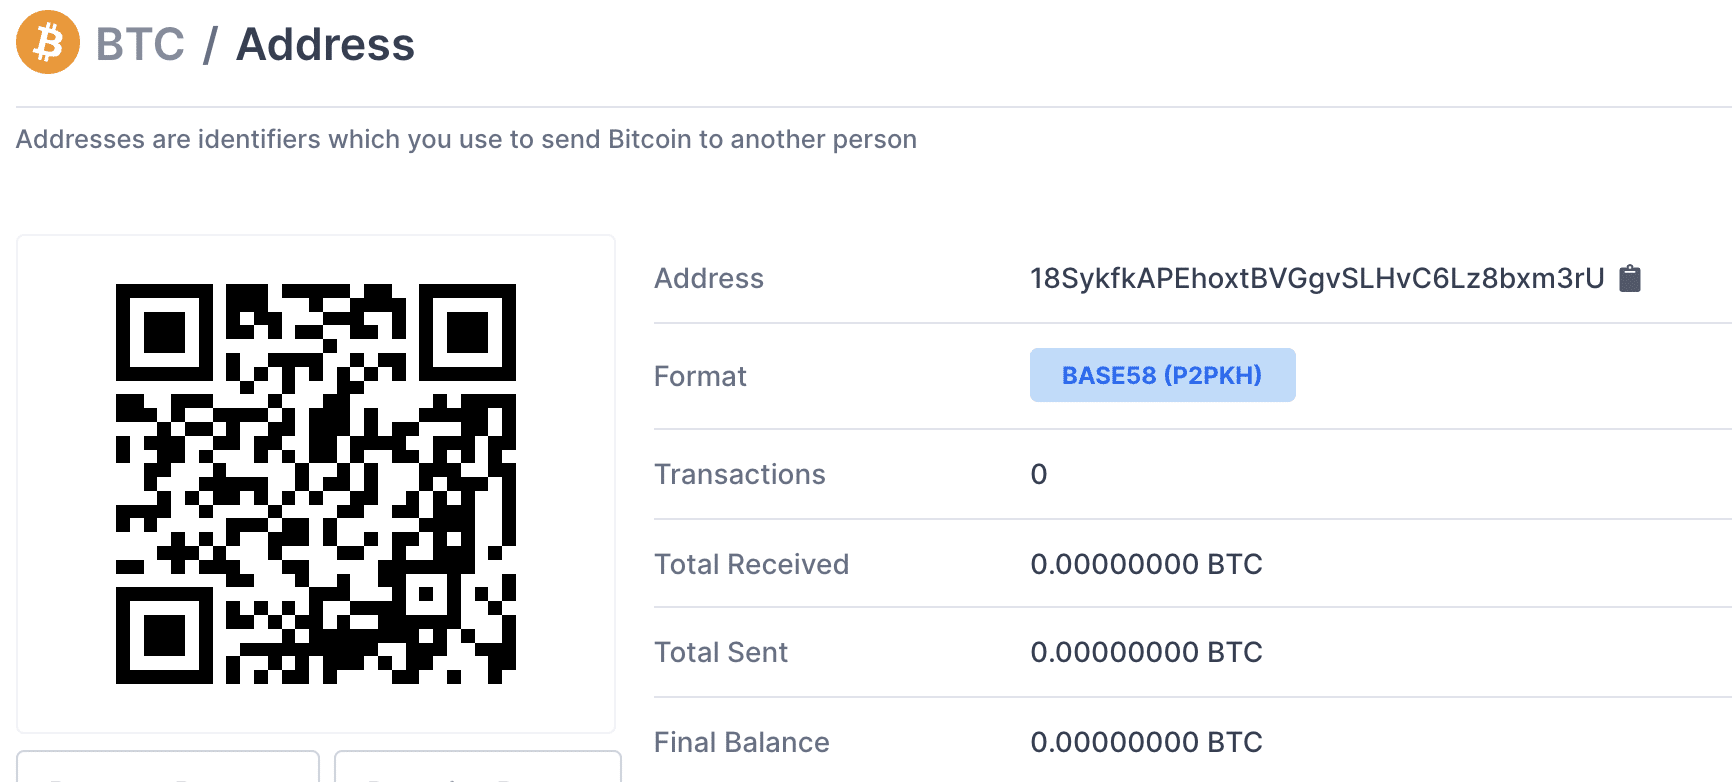This screenshot has width=1732, height=782.
Task: Click the Total Sent BTC amount
Action: (x=1146, y=652)
